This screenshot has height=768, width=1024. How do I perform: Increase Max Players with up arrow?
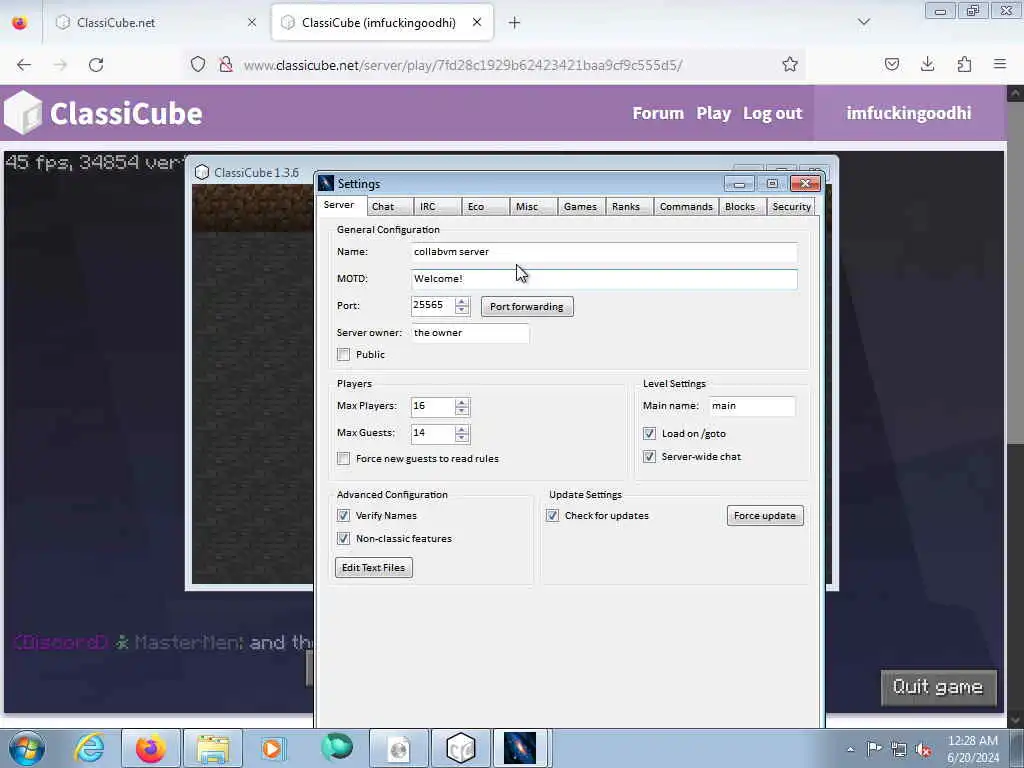coord(462,402)
